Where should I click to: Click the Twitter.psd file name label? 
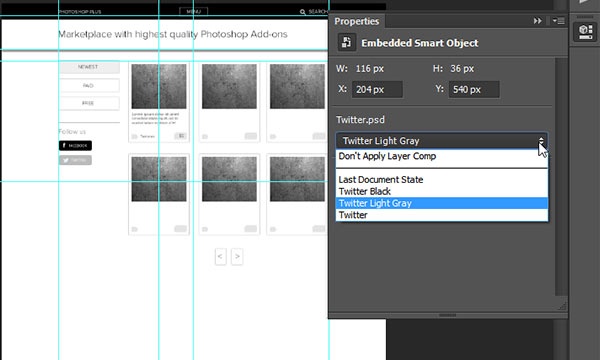pos(360,120)
